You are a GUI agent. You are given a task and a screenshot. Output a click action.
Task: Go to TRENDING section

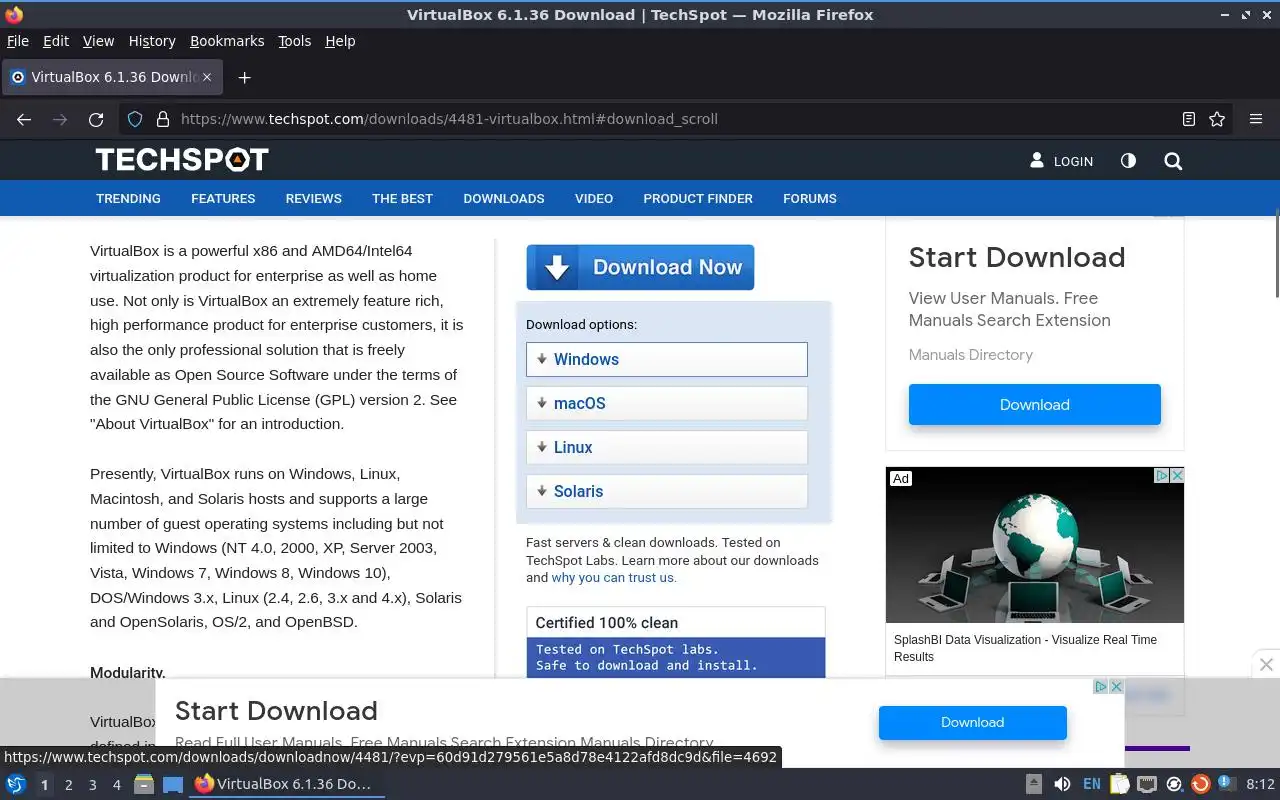click(x=128, y=198)
